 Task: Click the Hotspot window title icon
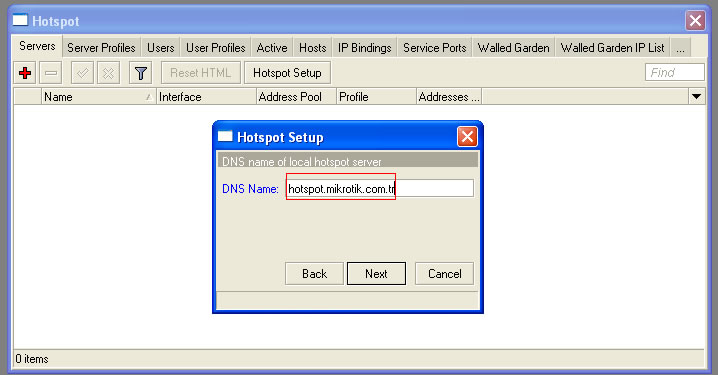click(20, 21)
